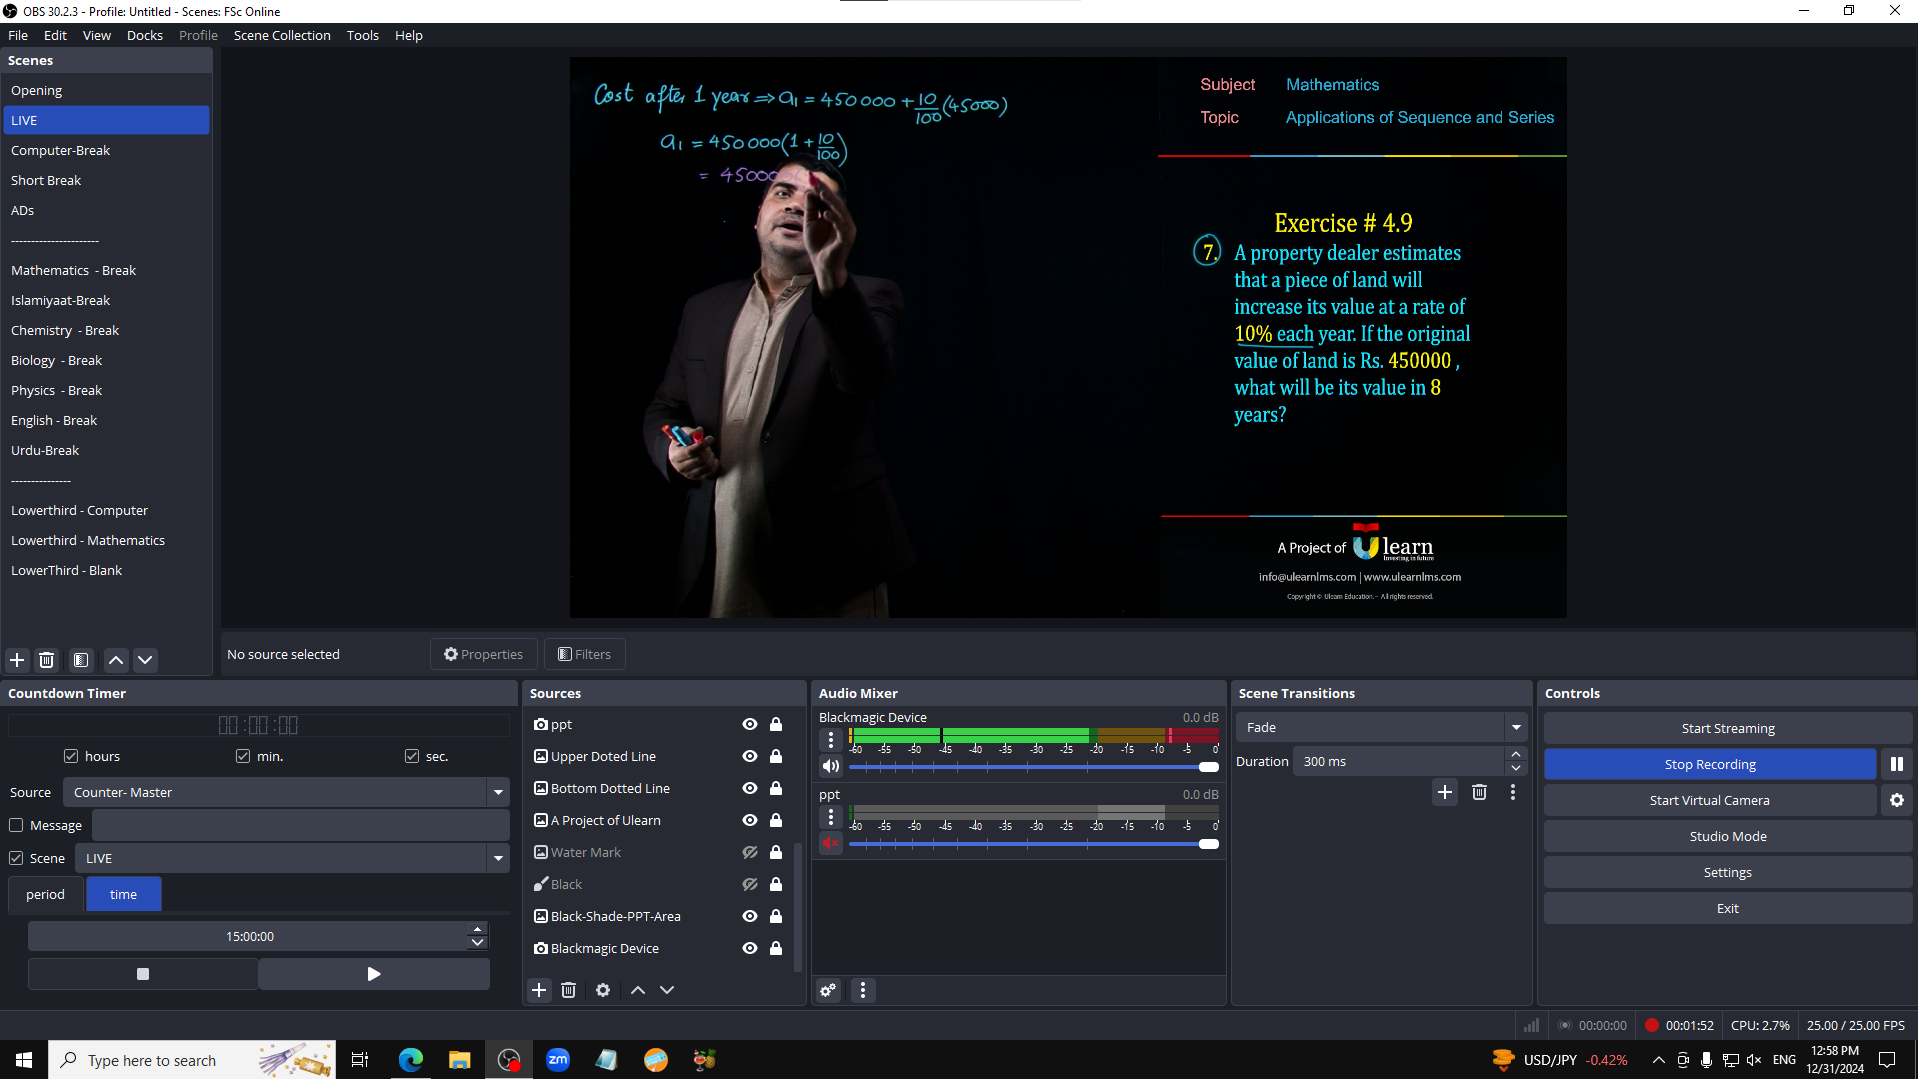This screenshot has height=1079, width=1918.
Task: Move scene down in Scenes panel
Action: pyautogui.click(x=145, y=660)
